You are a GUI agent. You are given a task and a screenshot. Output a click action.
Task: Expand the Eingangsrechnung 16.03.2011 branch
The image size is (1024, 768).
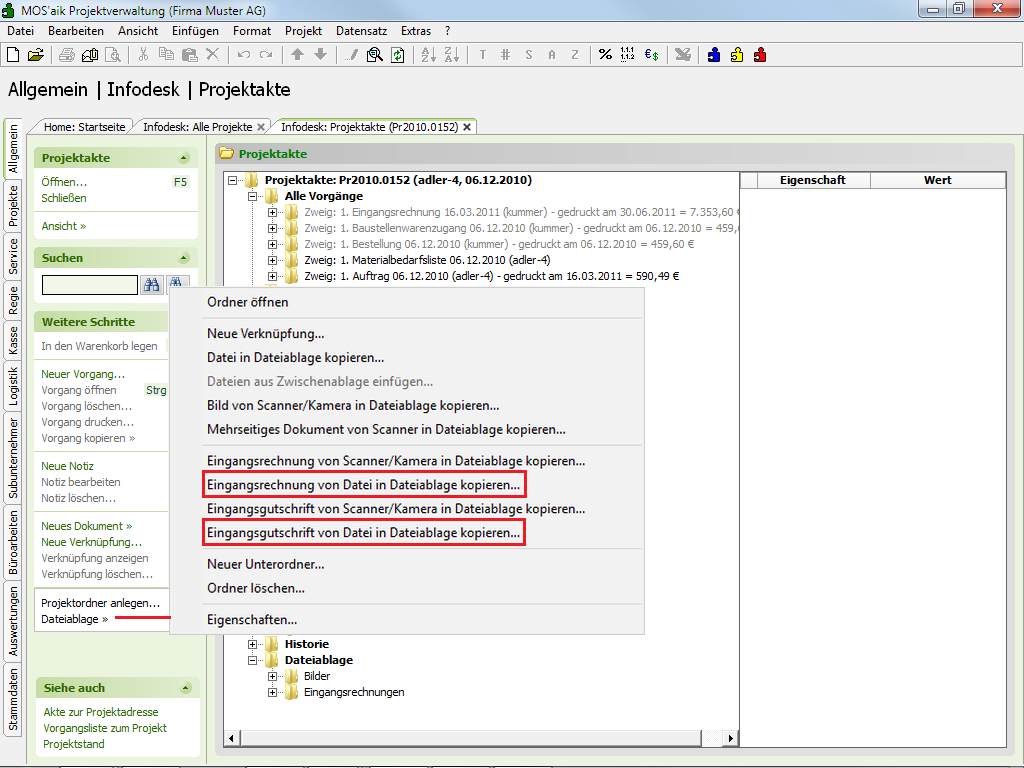pyautogui.click(x=272, y=212)
